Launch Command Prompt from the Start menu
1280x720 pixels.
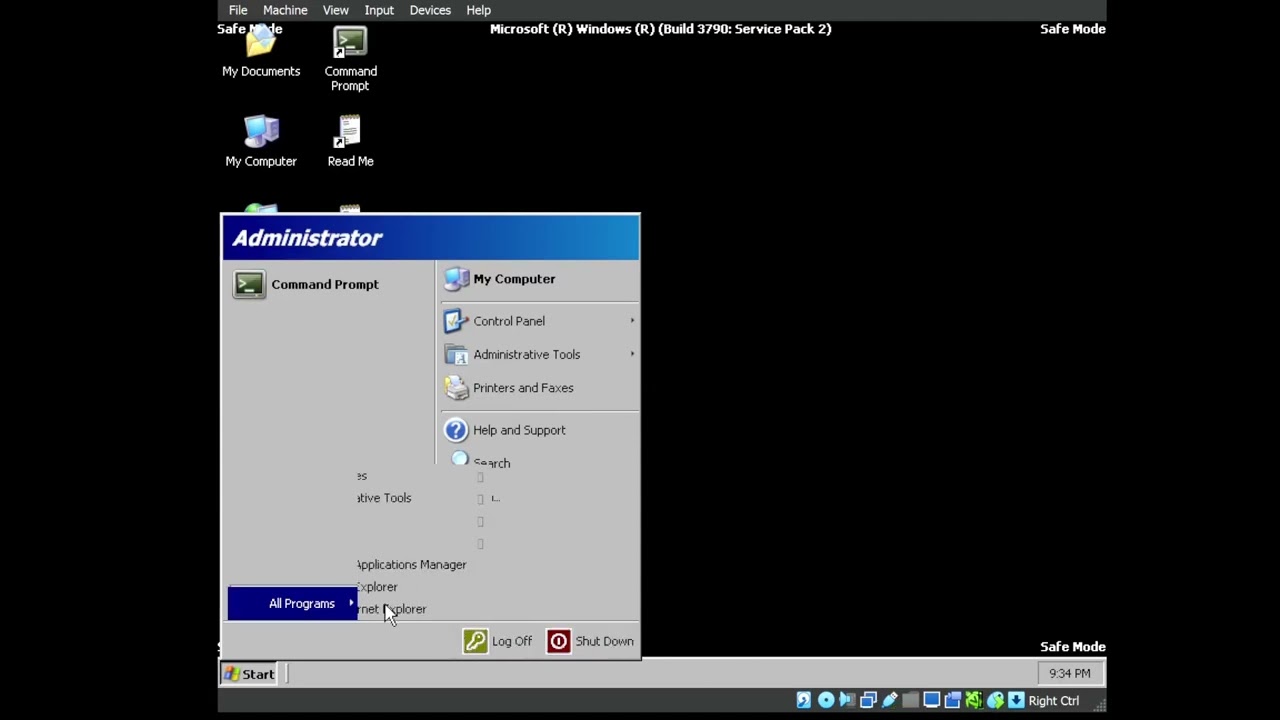pyautogui.click(x=328, y=284)
